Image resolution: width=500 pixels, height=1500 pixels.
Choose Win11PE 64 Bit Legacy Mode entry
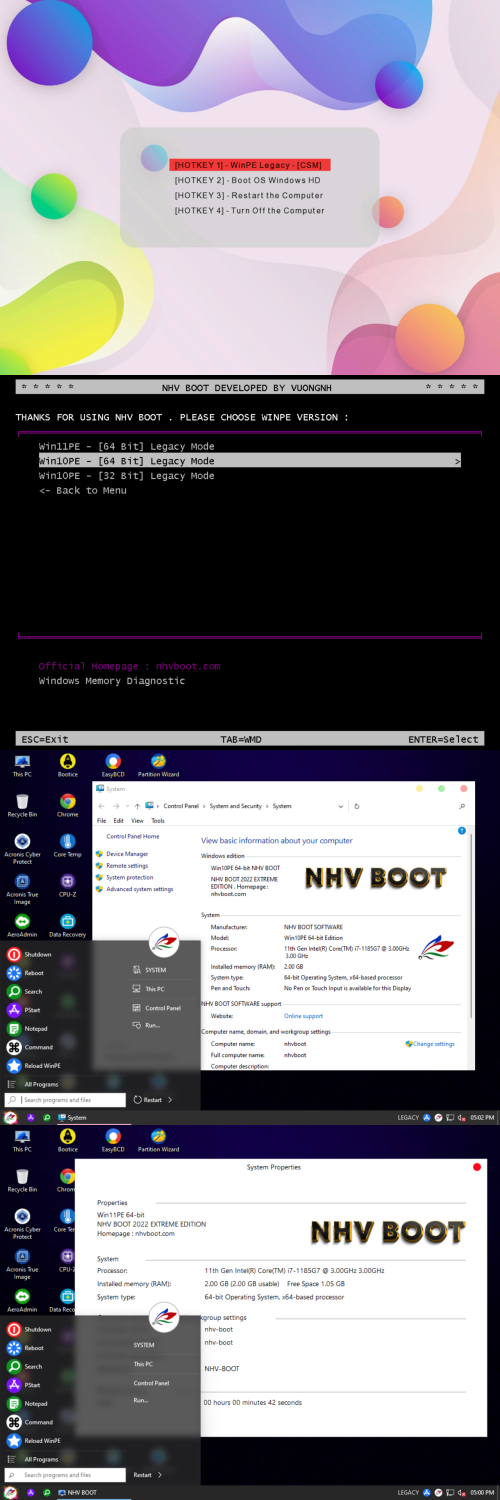coord(126,446)
